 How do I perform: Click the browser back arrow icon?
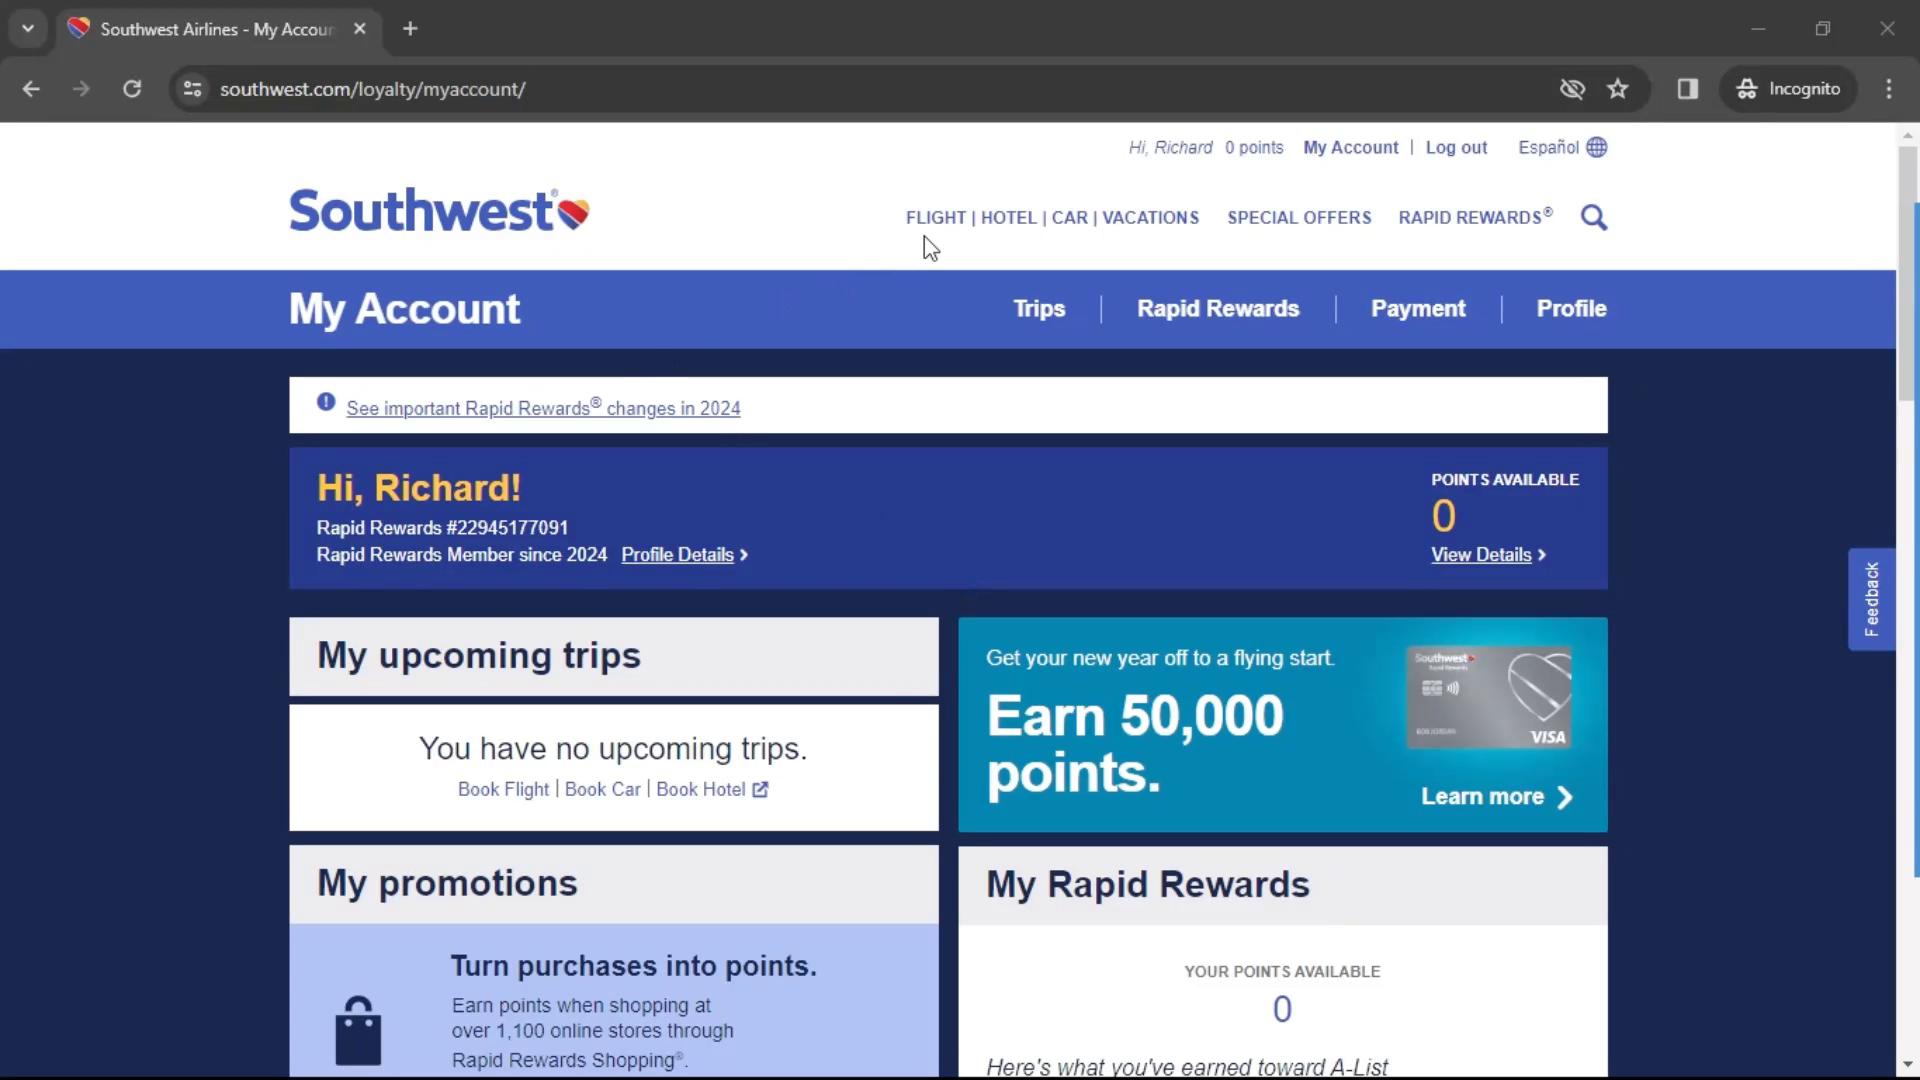click(x=32, y=88)
